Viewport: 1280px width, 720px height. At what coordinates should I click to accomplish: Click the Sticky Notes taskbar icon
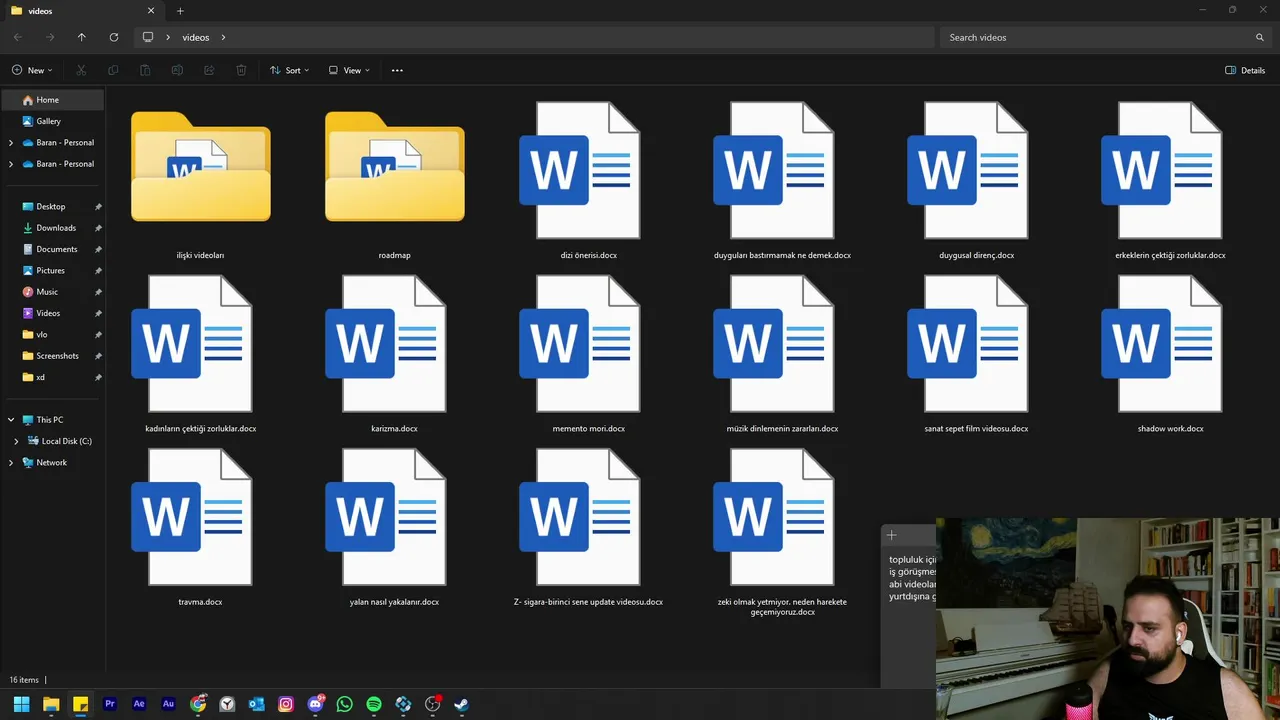pyautogui.click(x=80, y=704)
